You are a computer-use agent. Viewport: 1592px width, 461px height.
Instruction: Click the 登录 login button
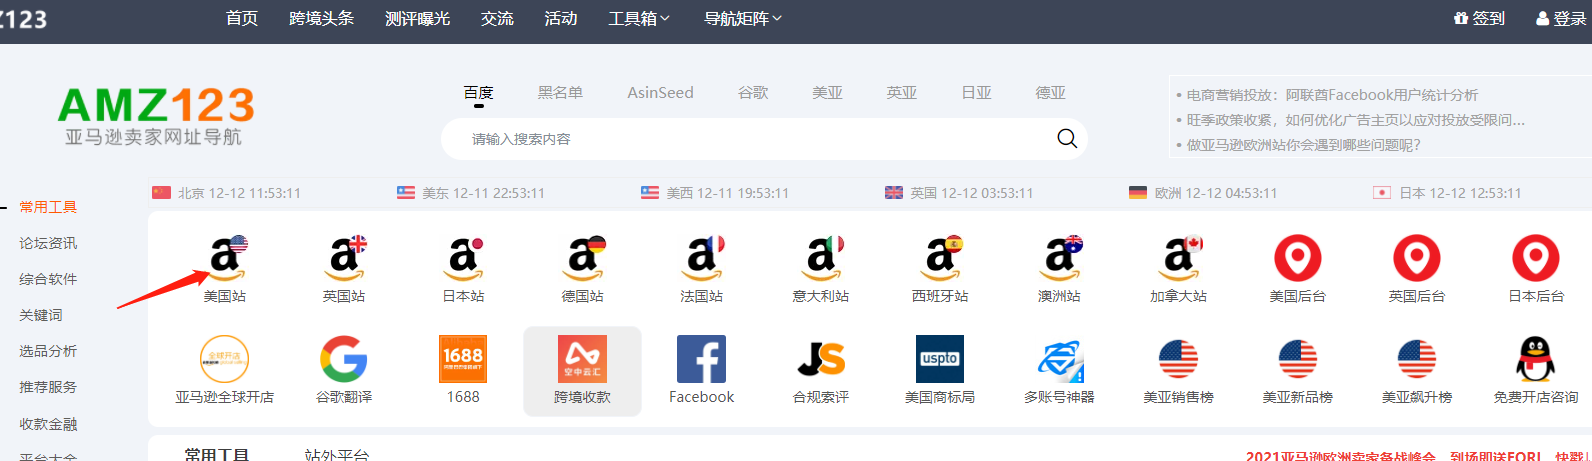tap(1561, 19)
